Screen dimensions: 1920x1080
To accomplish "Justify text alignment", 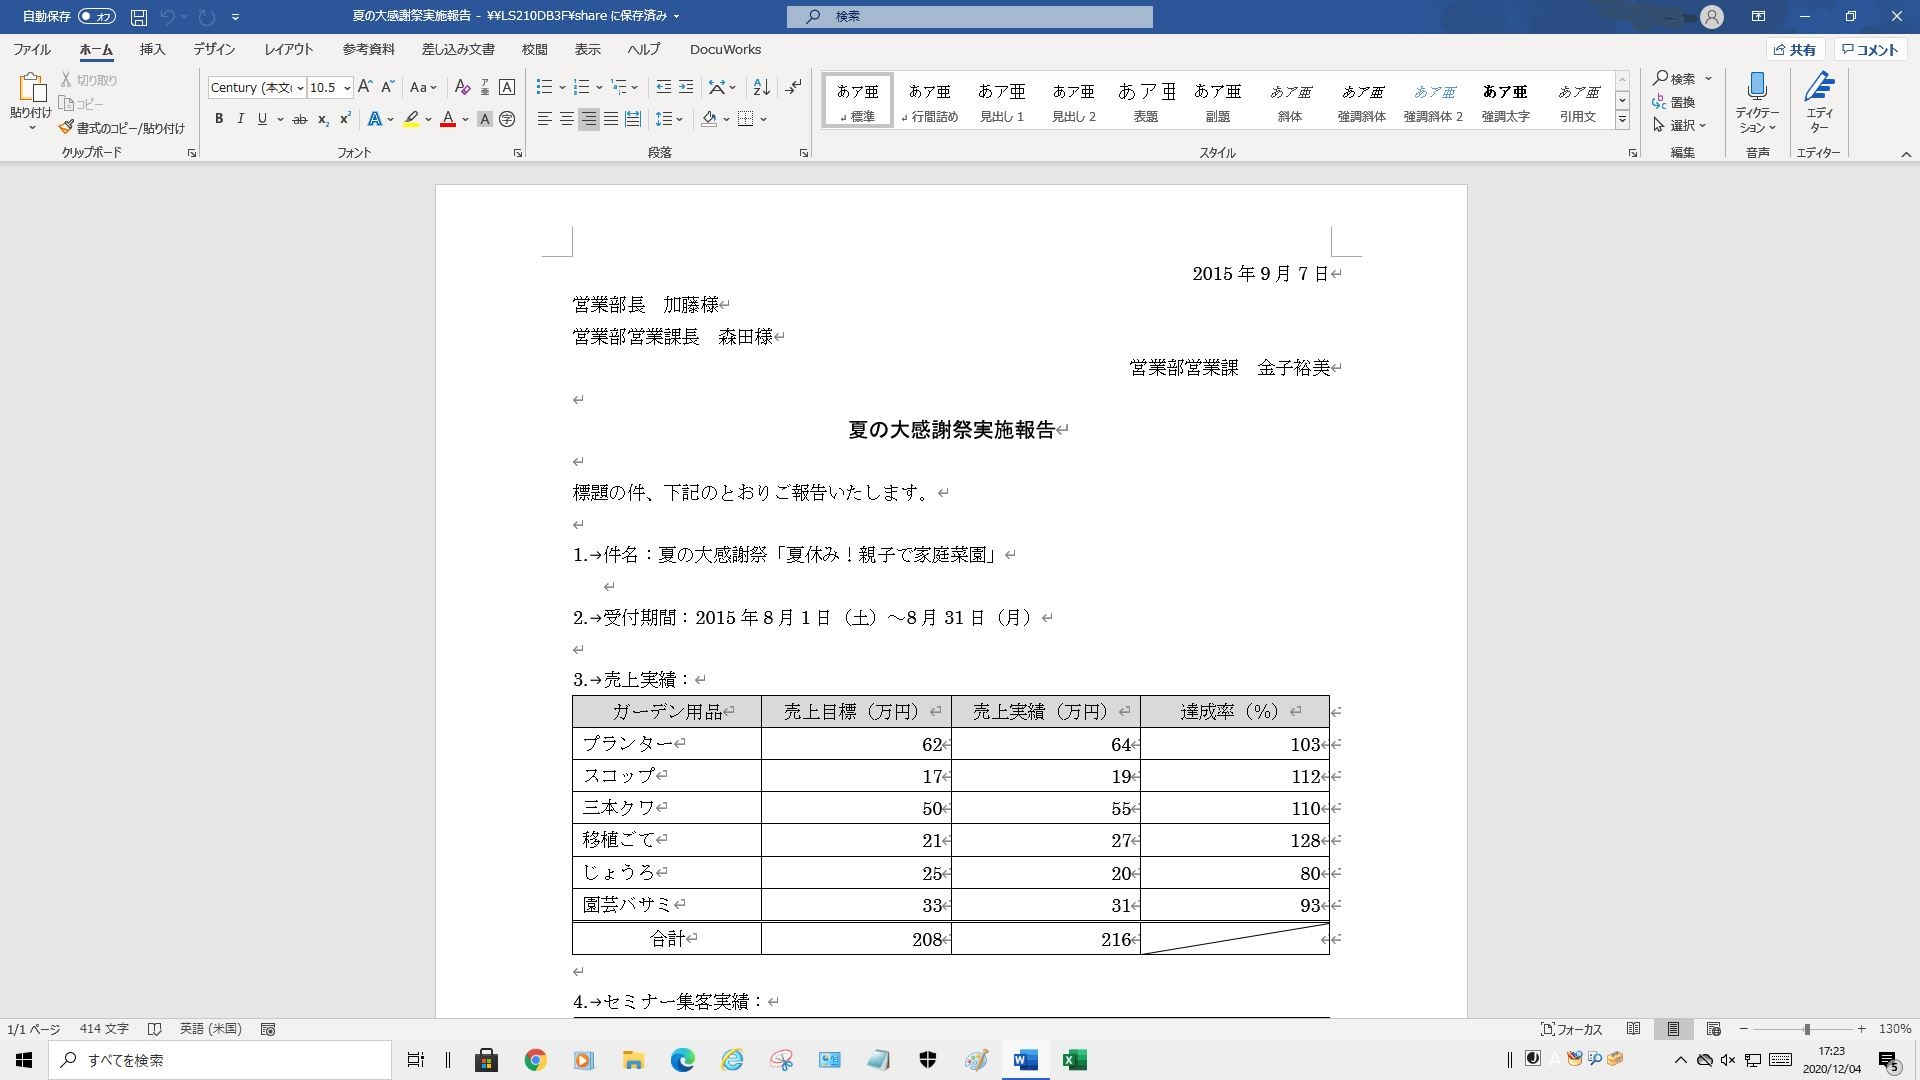I will tap(611, 119).
